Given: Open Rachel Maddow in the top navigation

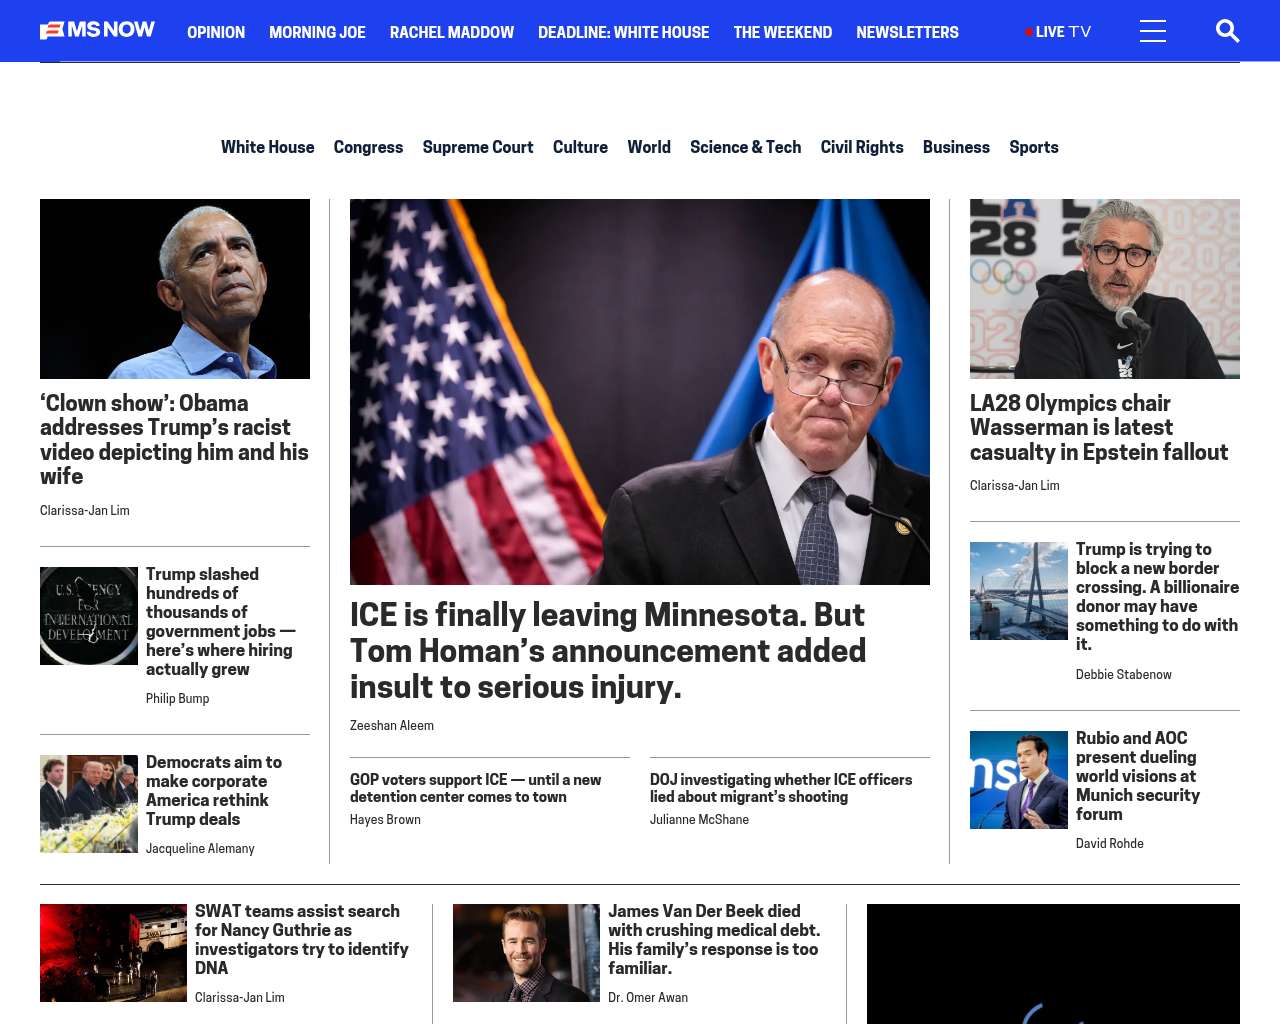Looking at the screenshot, I should (452, 32).
